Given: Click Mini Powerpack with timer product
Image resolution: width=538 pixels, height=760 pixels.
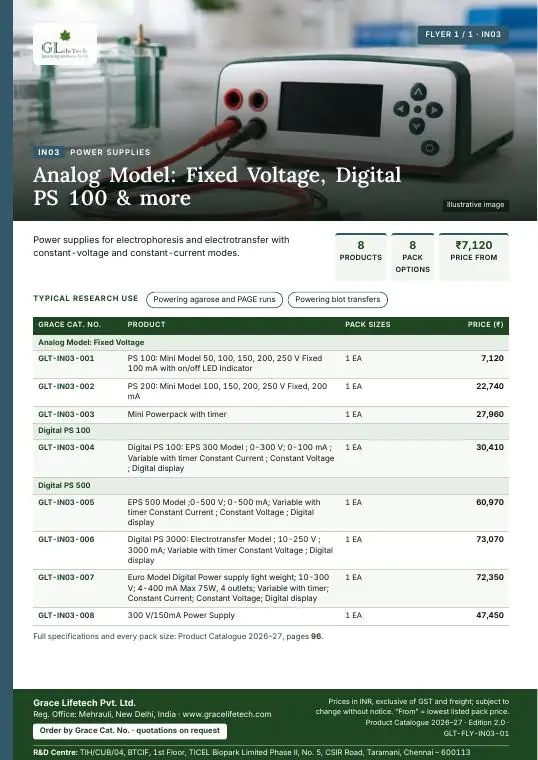Looking at the screenshot, I should (177, 414).
